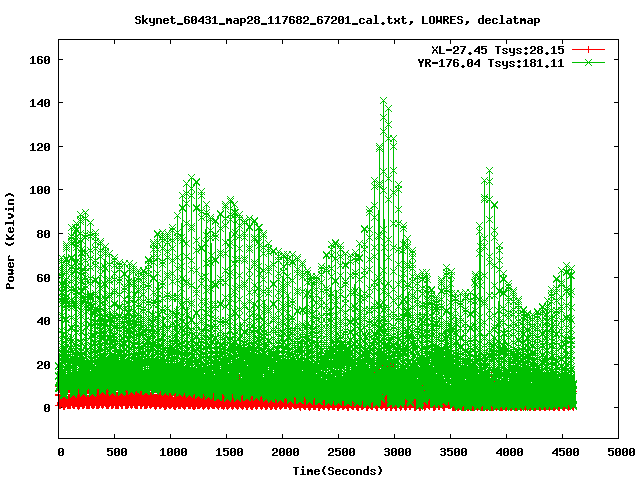Click the 4500 tick label on the time axis
Image resolution: width=640 pixels, height=480 pixels.
tap(563, 452)
